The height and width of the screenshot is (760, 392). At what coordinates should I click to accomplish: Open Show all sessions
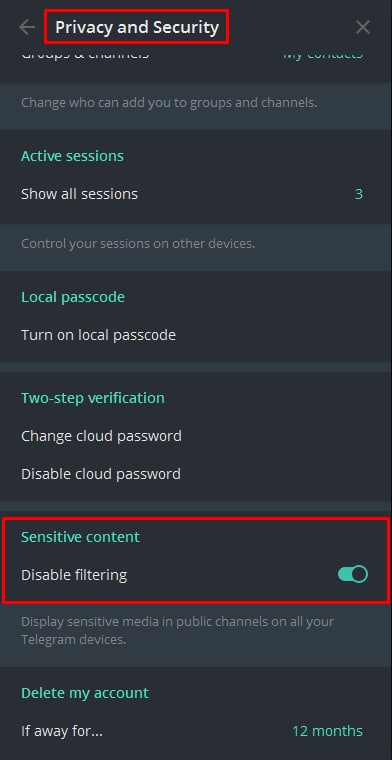click(x=196, y=194)
